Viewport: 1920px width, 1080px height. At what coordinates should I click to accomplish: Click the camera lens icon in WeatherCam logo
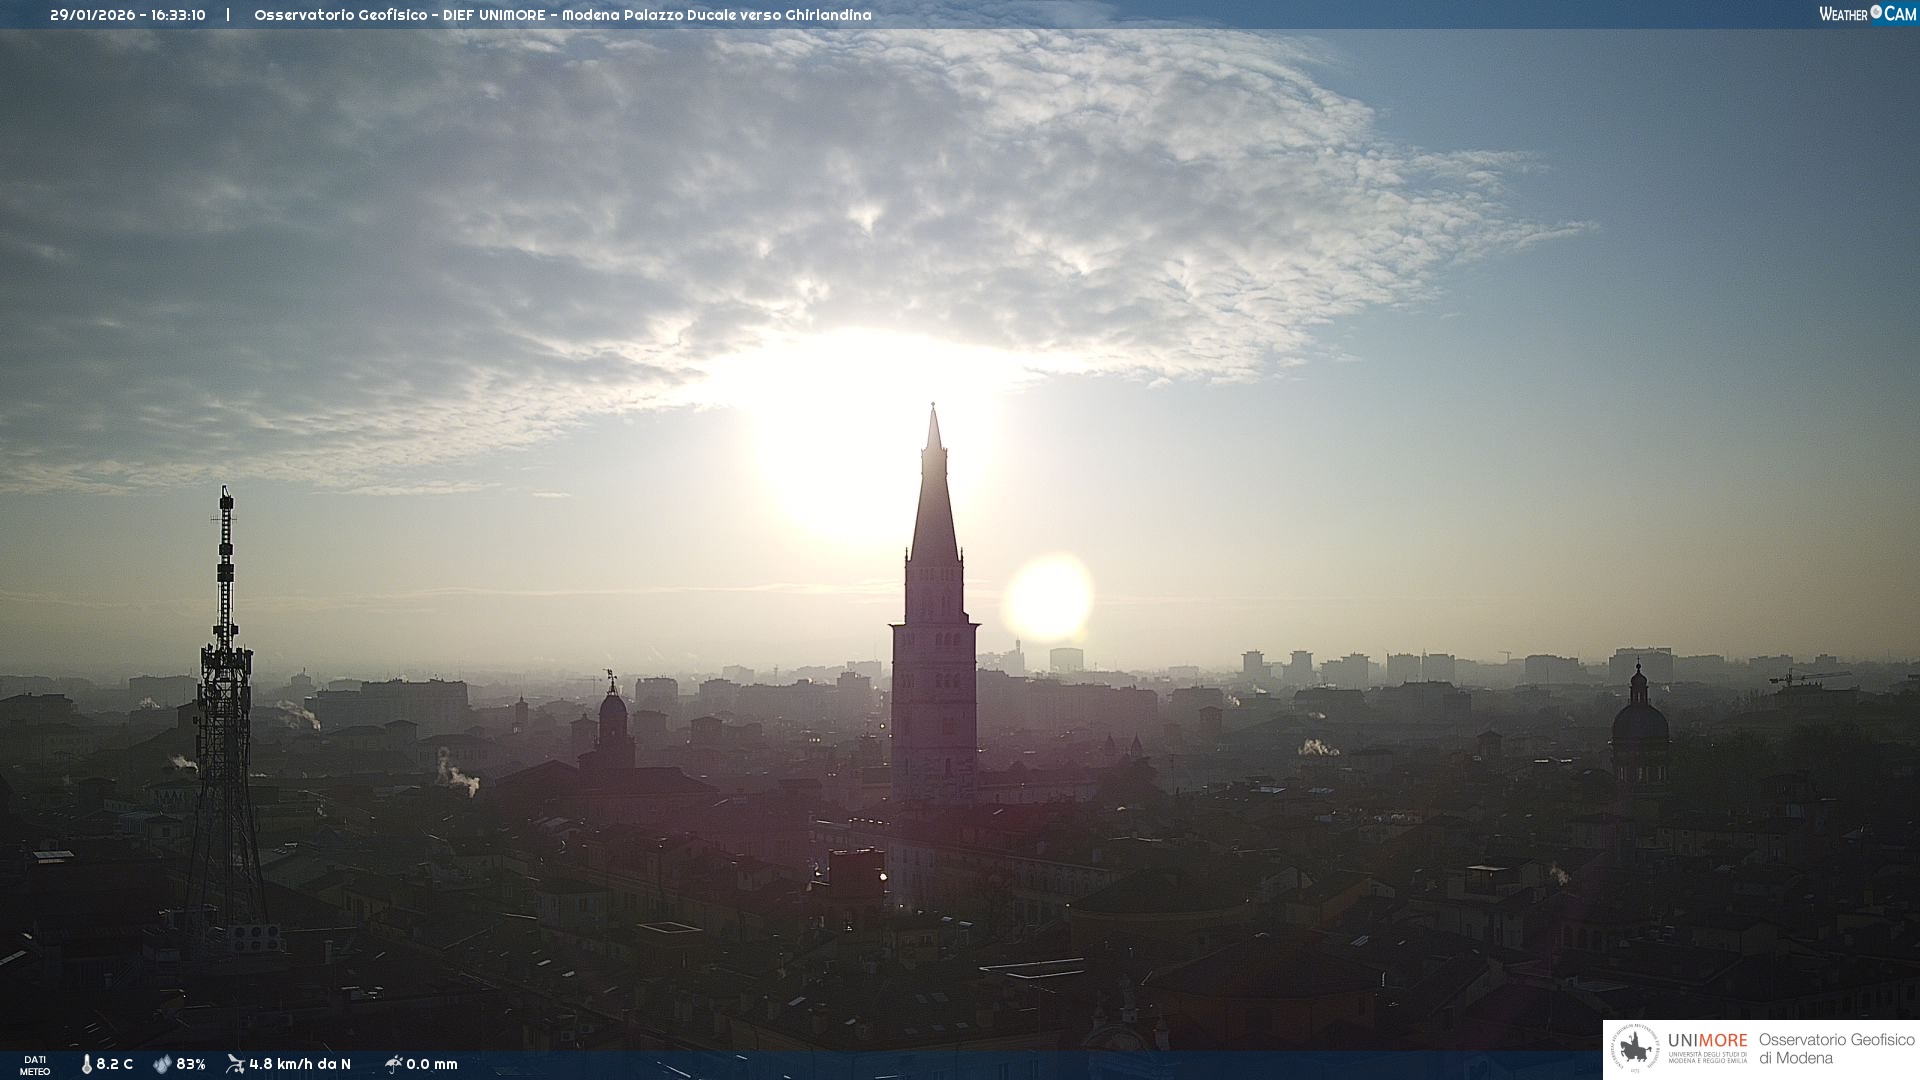[x=1876, y=12]
